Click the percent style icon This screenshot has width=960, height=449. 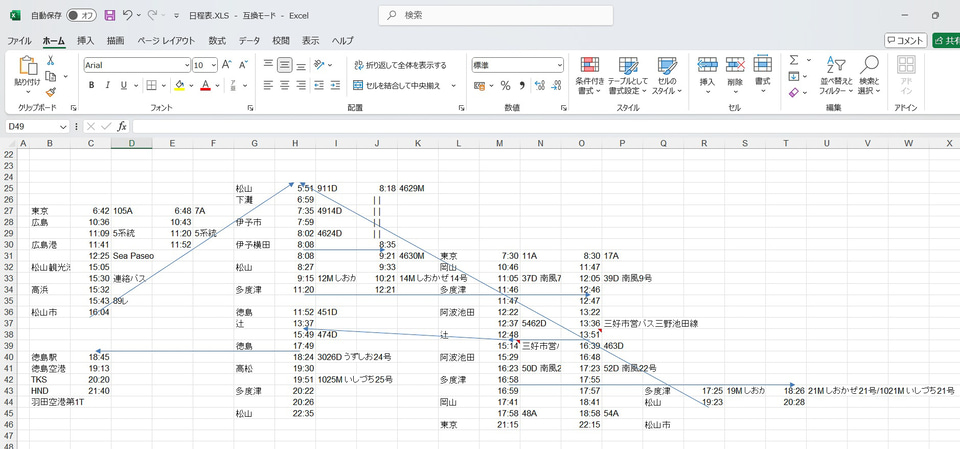pos(506,85)
